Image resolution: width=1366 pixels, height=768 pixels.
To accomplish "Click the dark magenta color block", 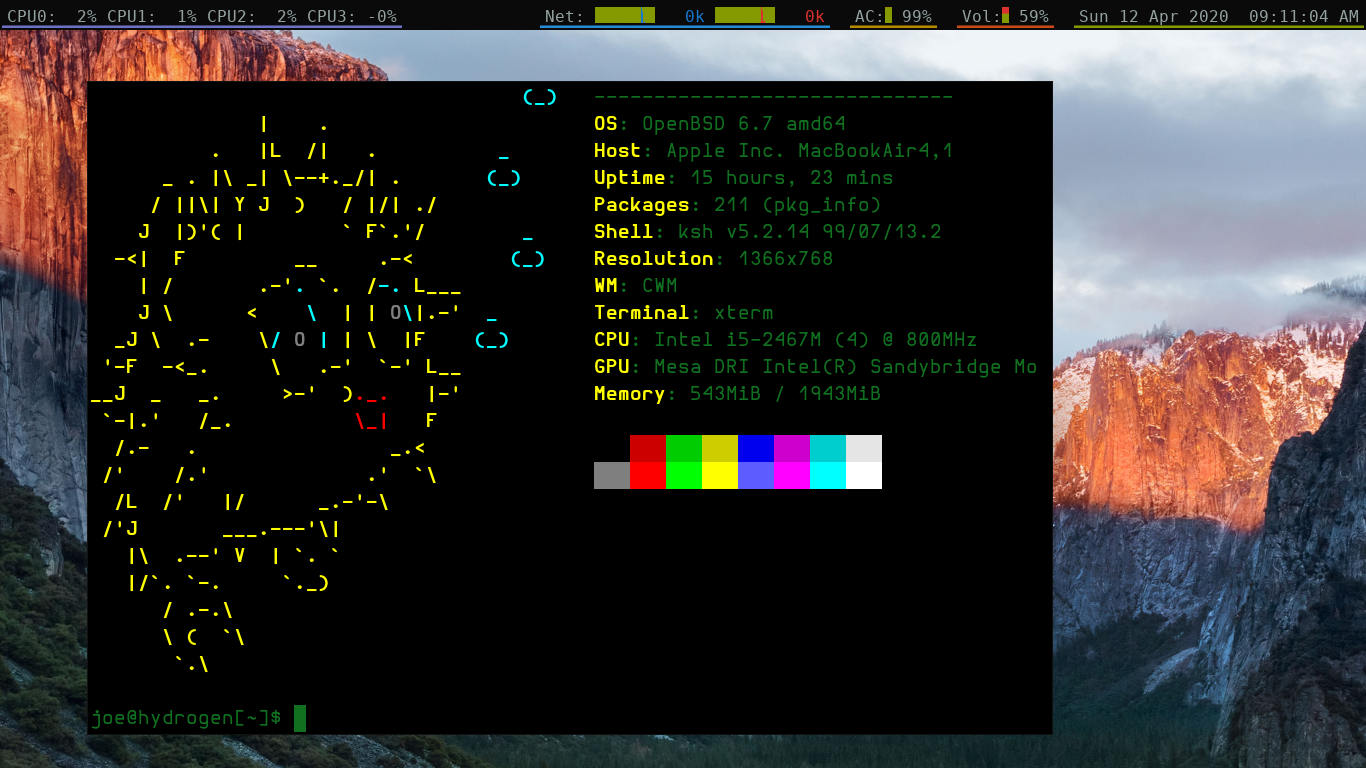I will tap(792, 448).
